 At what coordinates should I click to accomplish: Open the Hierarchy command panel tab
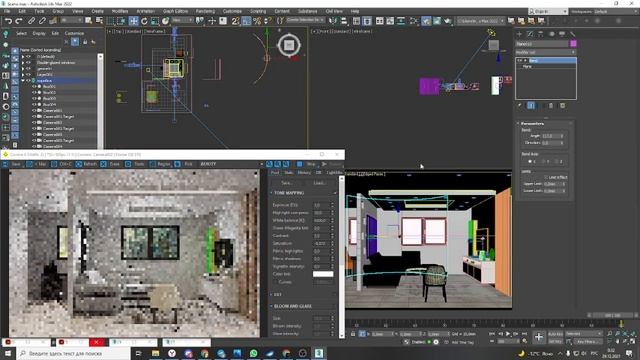540,34
